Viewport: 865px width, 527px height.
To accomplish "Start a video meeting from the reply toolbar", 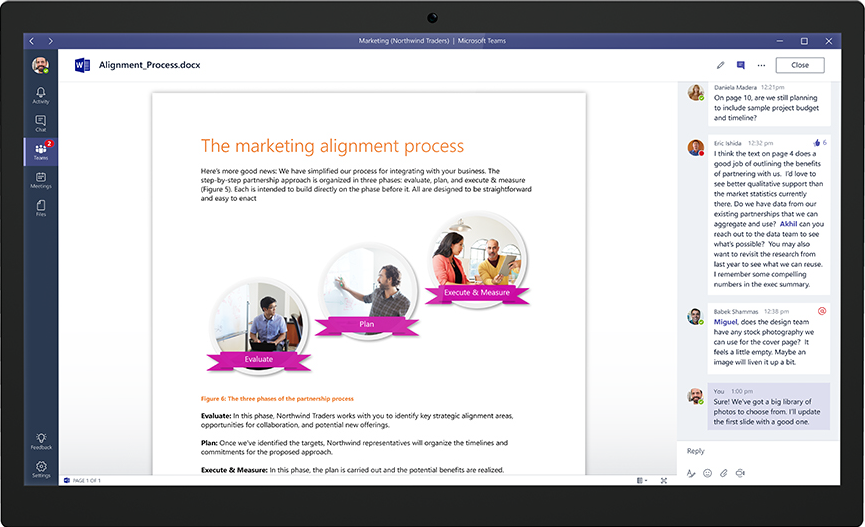I will coord(740,473).
